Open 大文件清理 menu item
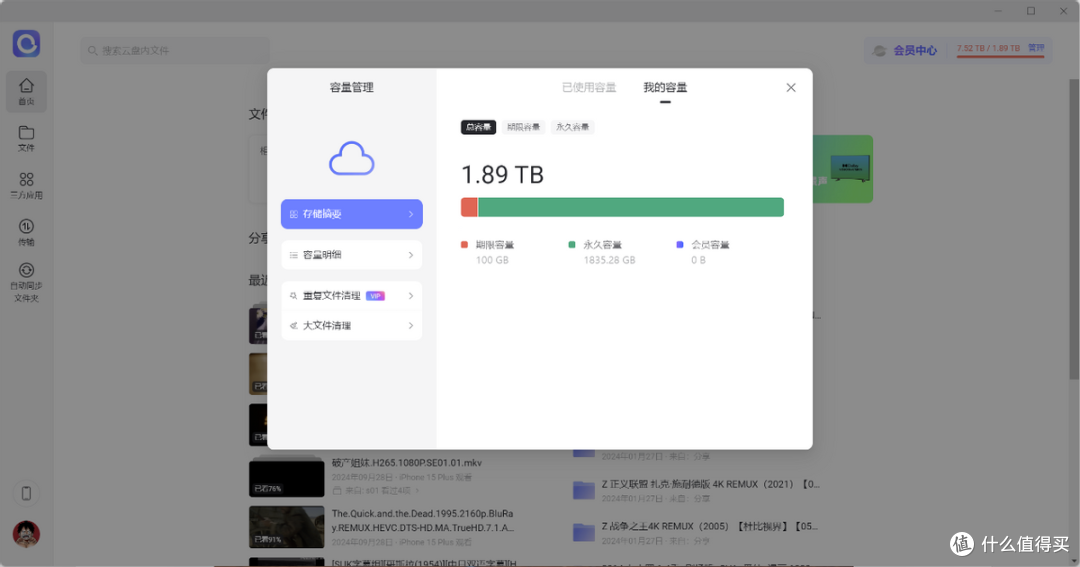The image size is (1080, 567). tap(351, 325)
